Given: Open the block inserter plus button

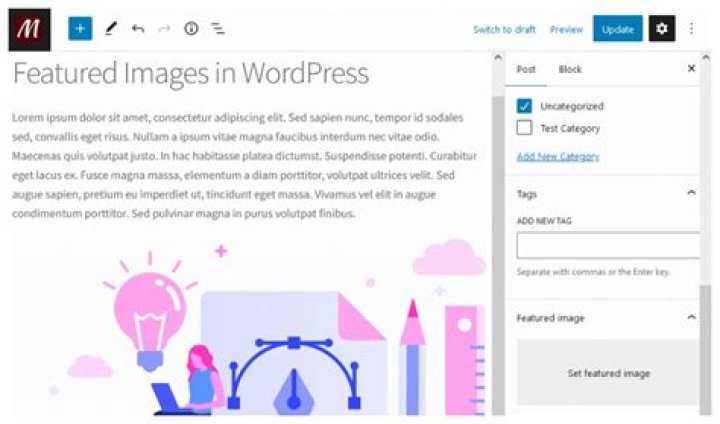Looking at the screenshot, I should click(x=80, y=29).
